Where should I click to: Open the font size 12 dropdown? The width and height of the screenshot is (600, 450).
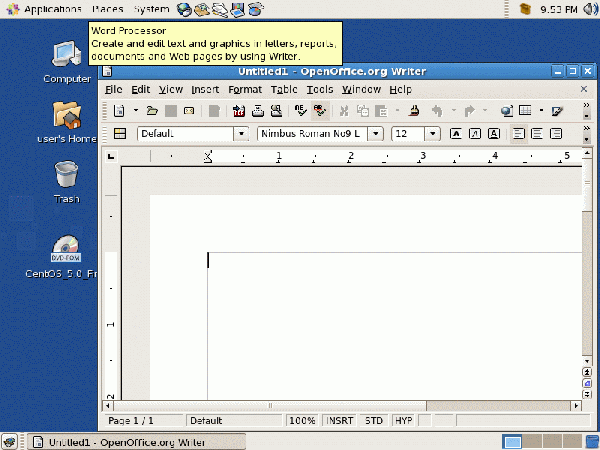[x=433, y=134]
